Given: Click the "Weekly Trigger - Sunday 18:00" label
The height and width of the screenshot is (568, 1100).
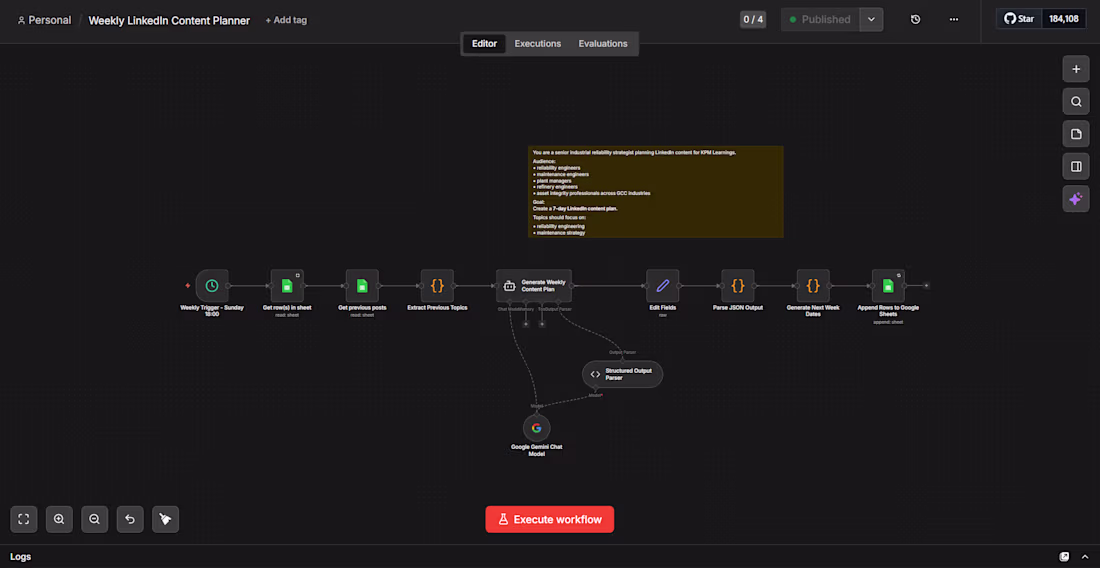Looking at the screenshot, I should tap(212, 311).
